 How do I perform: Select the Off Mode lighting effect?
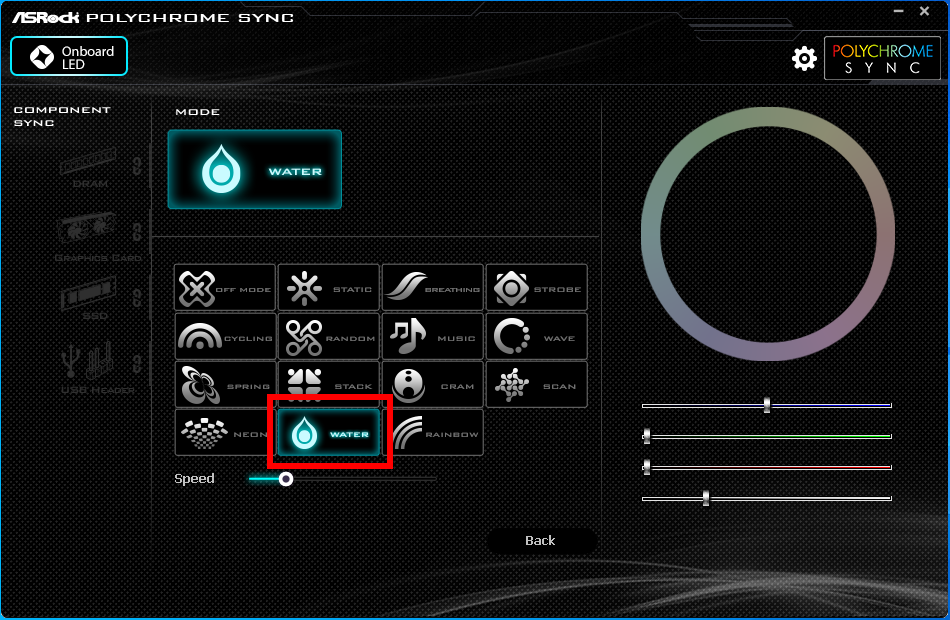coord(225,288)
